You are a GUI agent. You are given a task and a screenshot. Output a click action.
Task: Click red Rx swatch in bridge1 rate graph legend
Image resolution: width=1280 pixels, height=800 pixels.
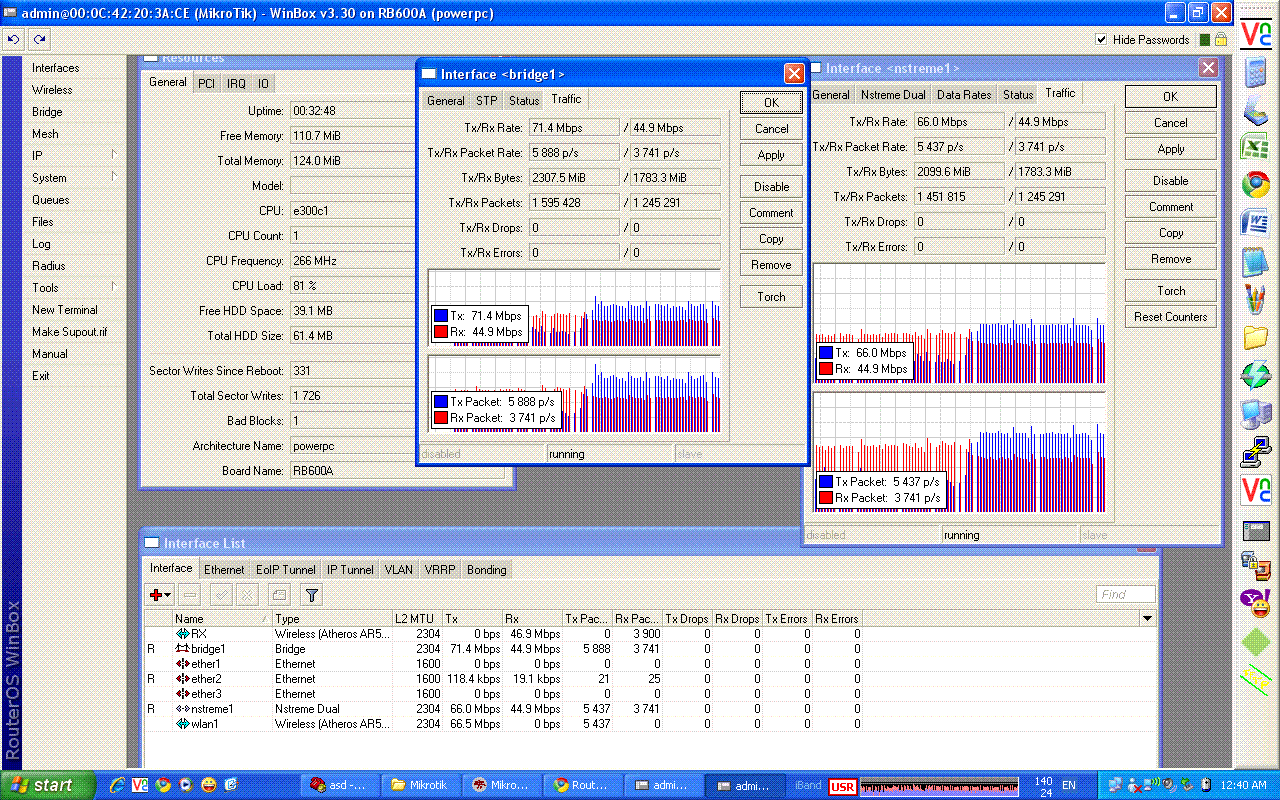pos(441,332)
